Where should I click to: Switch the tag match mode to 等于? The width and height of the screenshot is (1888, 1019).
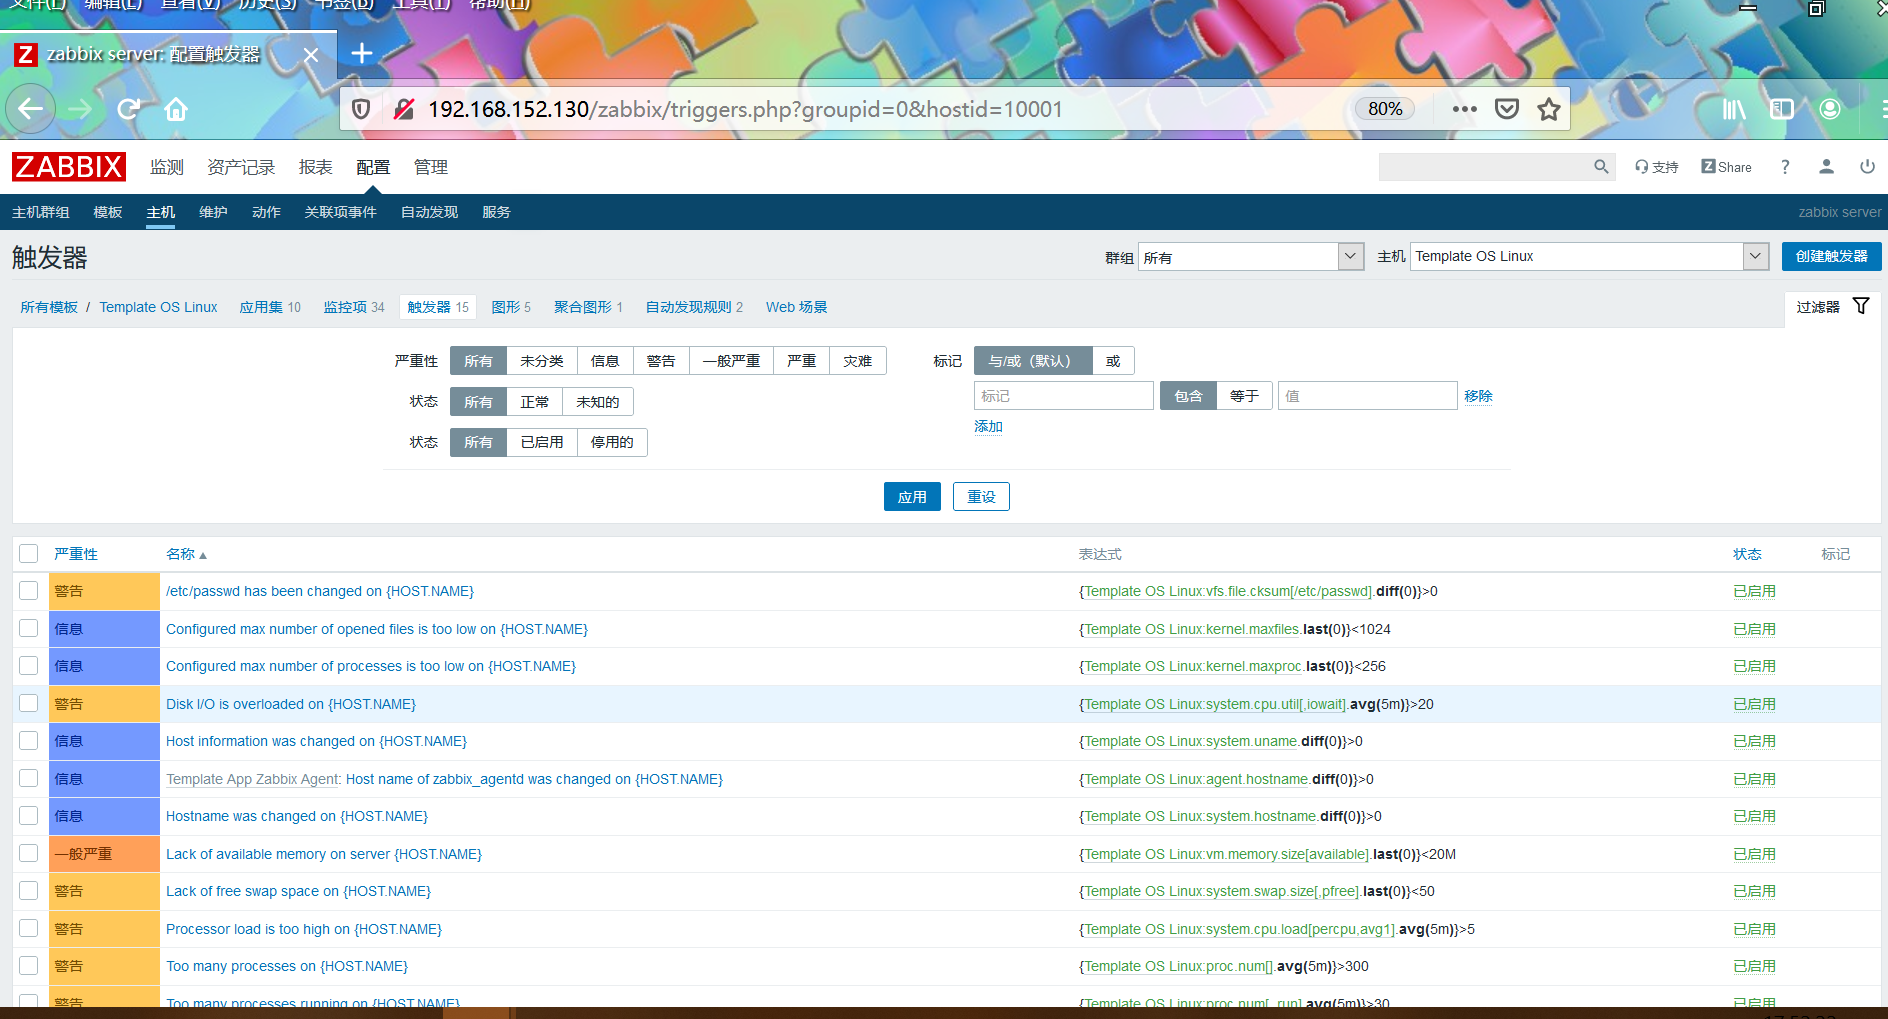pos(1244,395)
